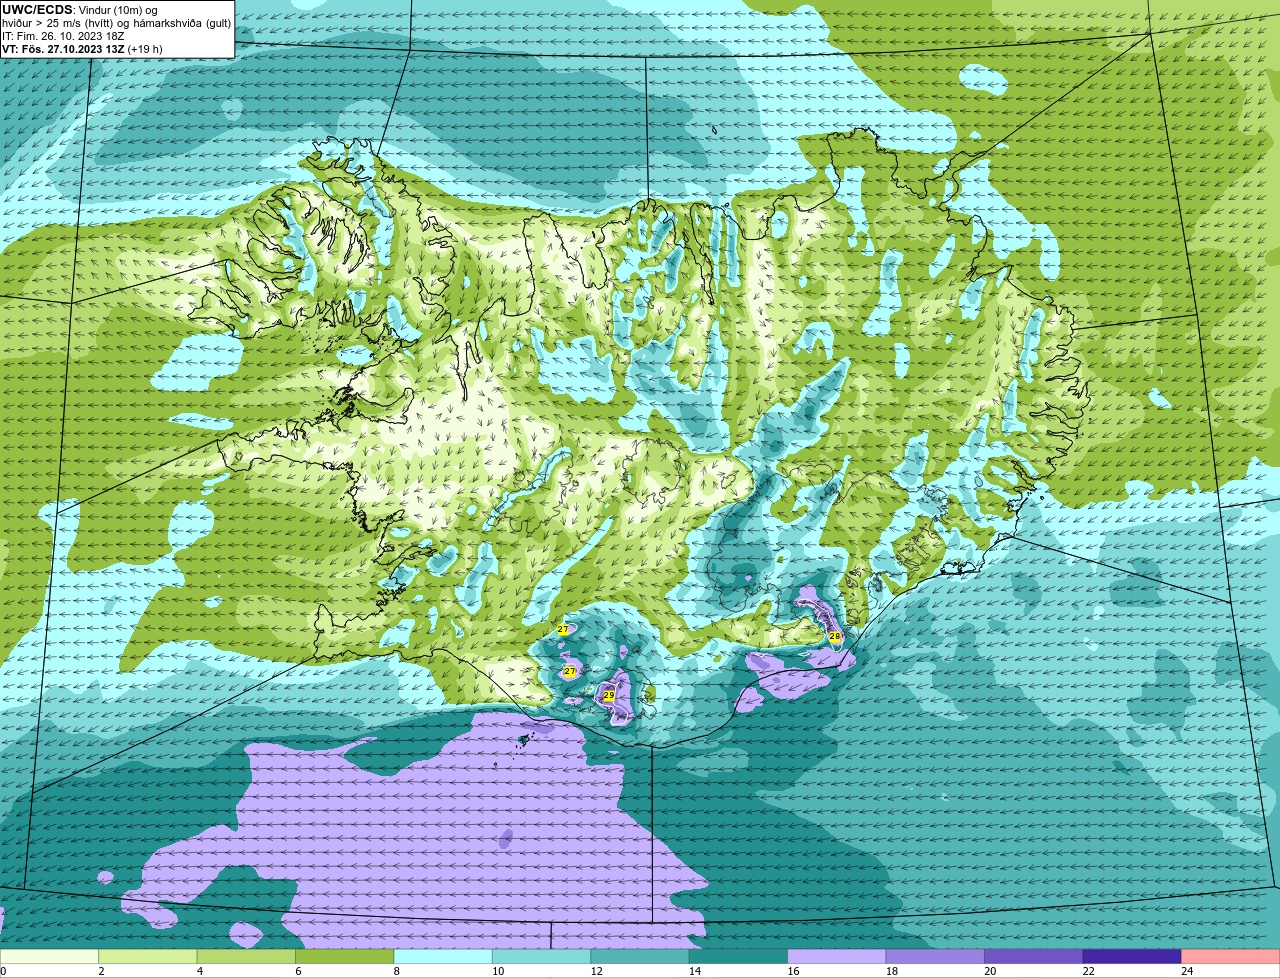Click the legend scale value 6
Image resolution: width=1280 pixels, height=978 pixels.
click(298, 971)
